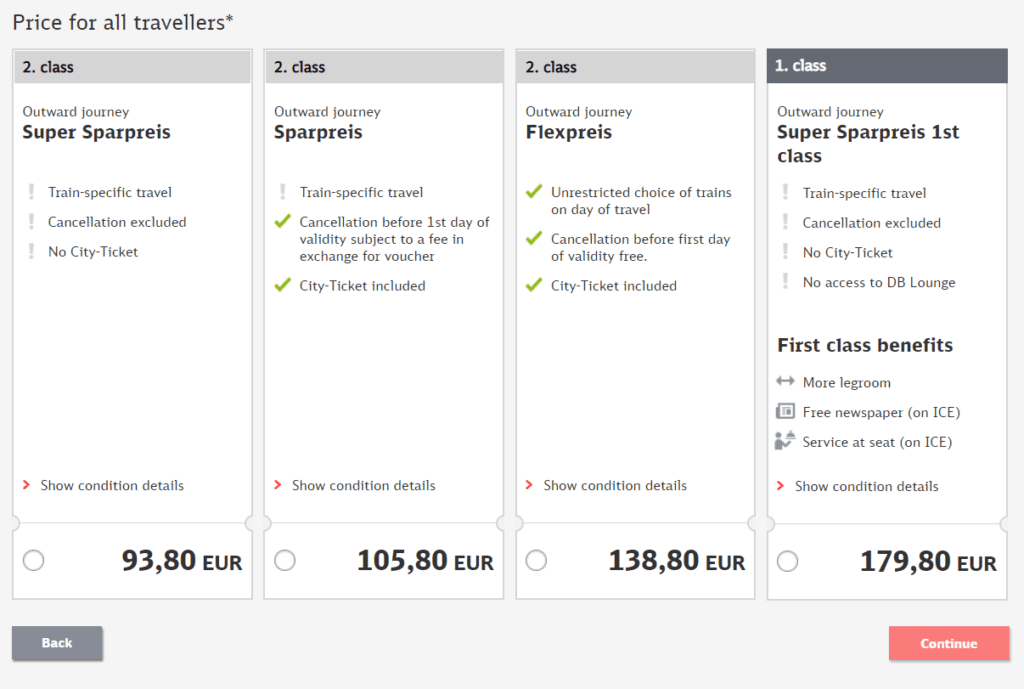
Task: Click the Service at seat icon
Action: (786, 442)
